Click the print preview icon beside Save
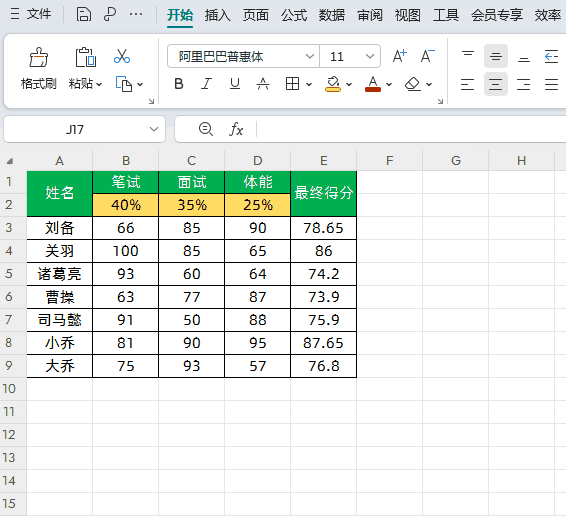566x516 pixels. tap(110, 14)
